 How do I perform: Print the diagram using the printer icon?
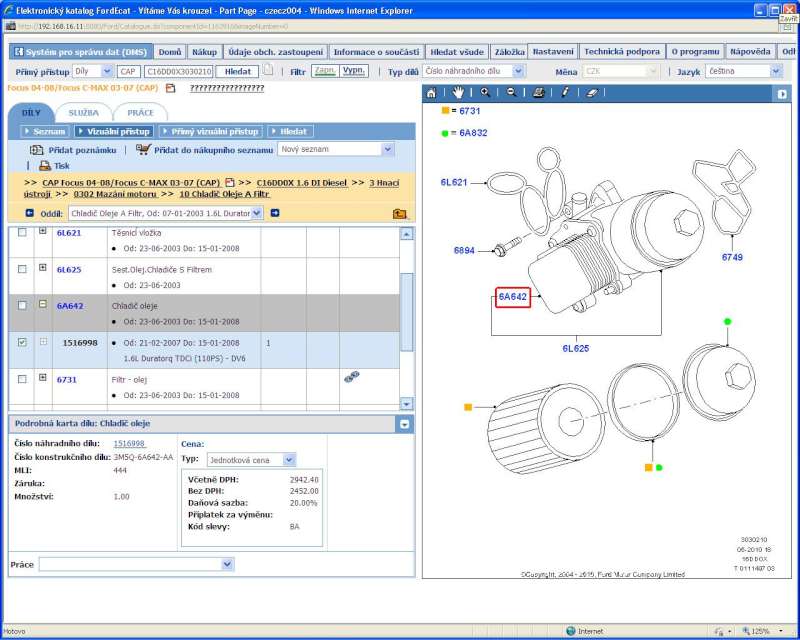(x=538, y=92)
